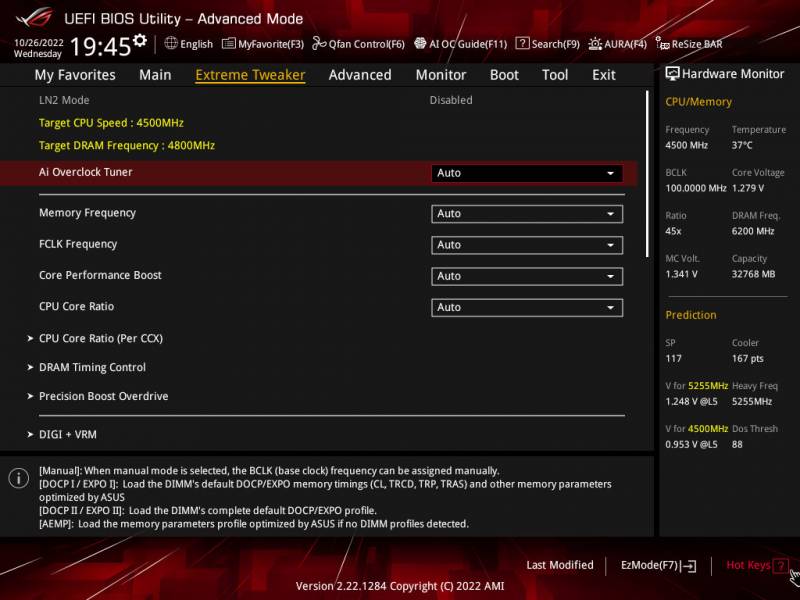The height and width of the screenshot is (600, 800).
Task: Switch to the My Favorites tab
Action: [x=75, y=75]
